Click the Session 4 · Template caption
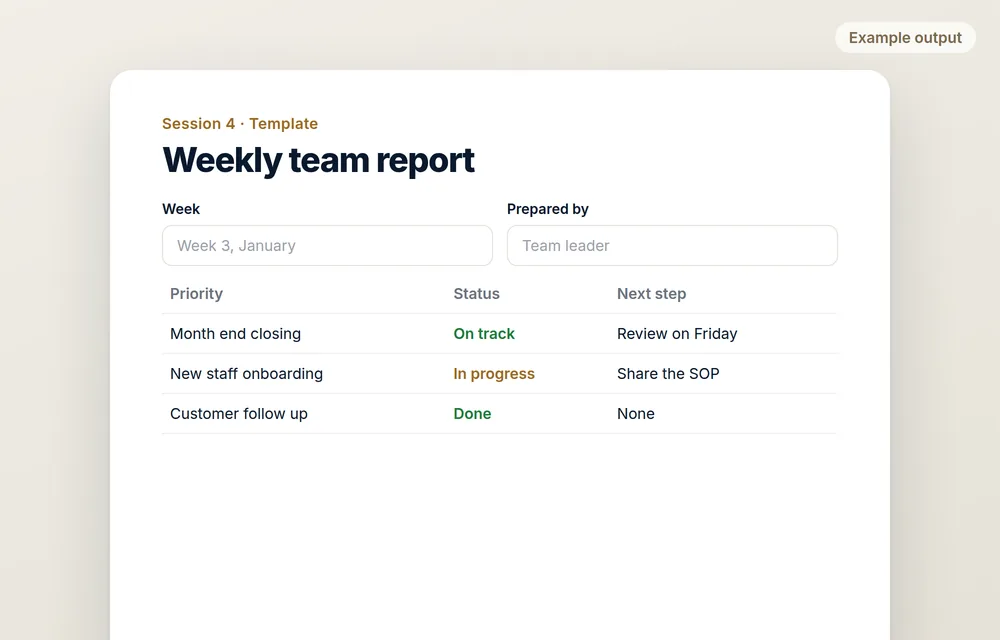 pyautogui.click(x=240, y=124)
